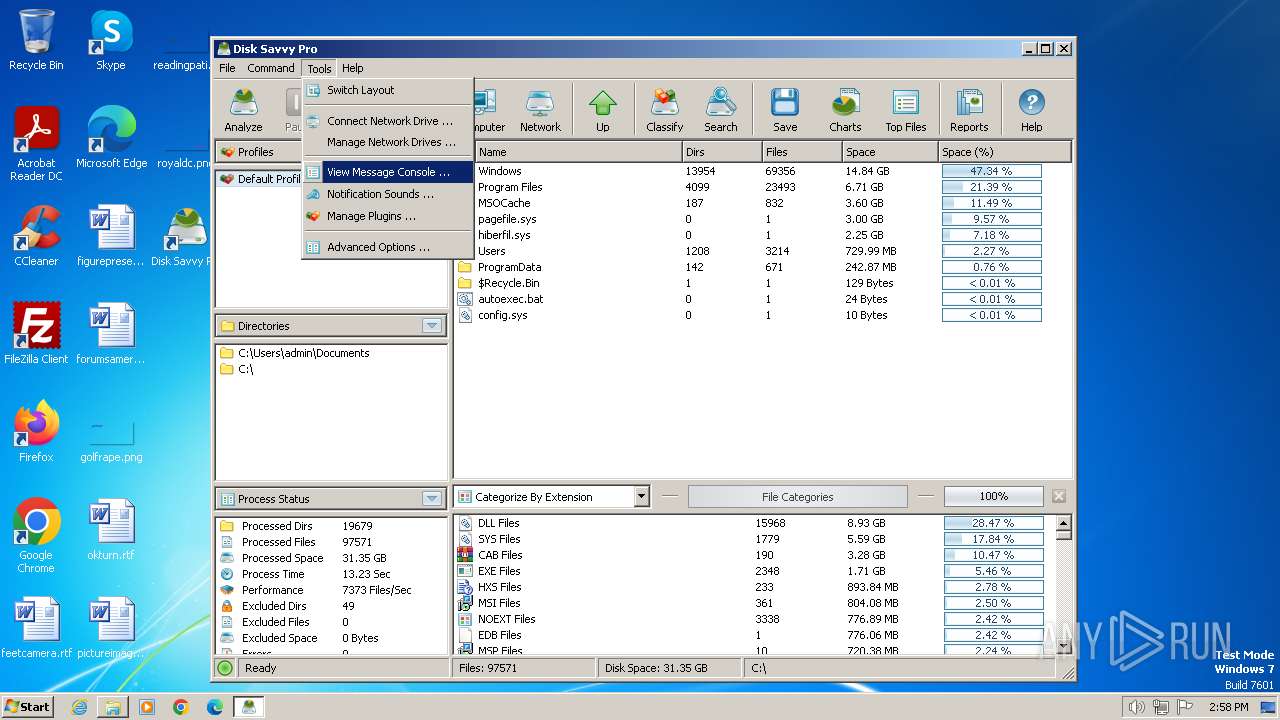Click the Help toolbar icon

coord(1031,110)
